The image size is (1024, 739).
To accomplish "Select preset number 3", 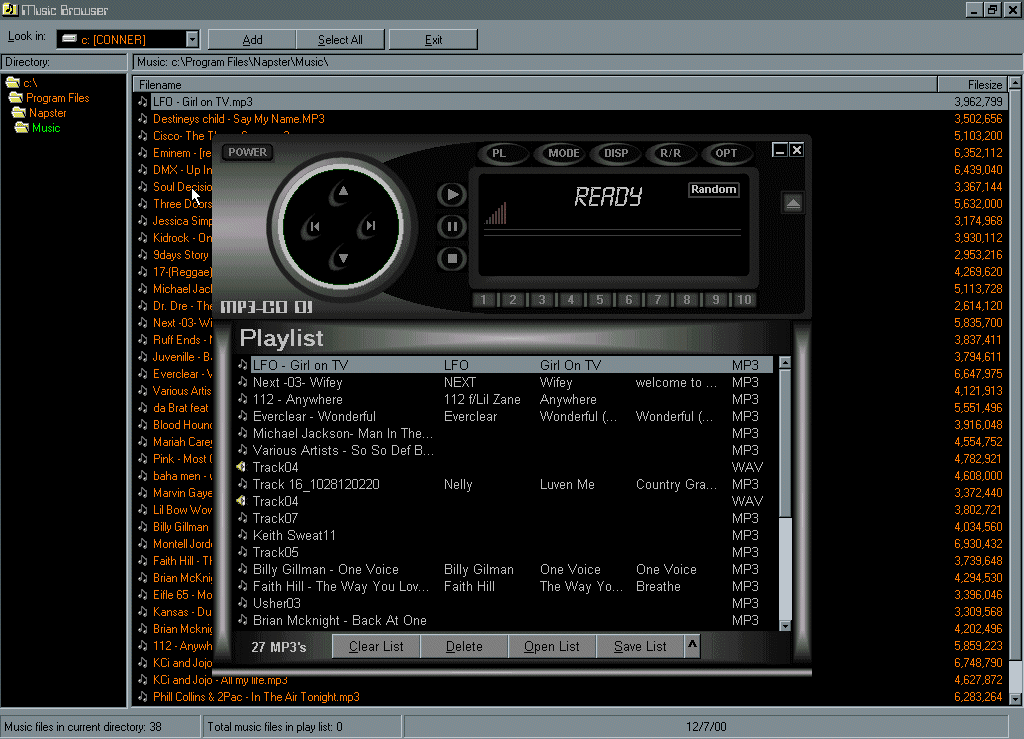I will point(541,300).
